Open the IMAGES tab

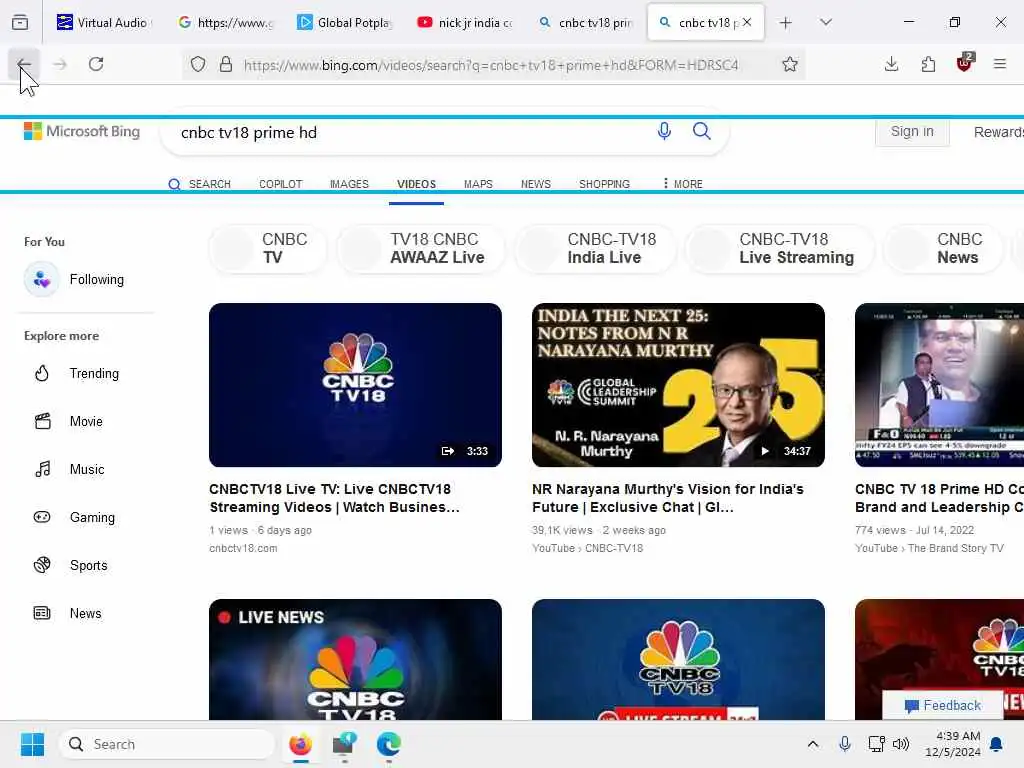[349, 184]
